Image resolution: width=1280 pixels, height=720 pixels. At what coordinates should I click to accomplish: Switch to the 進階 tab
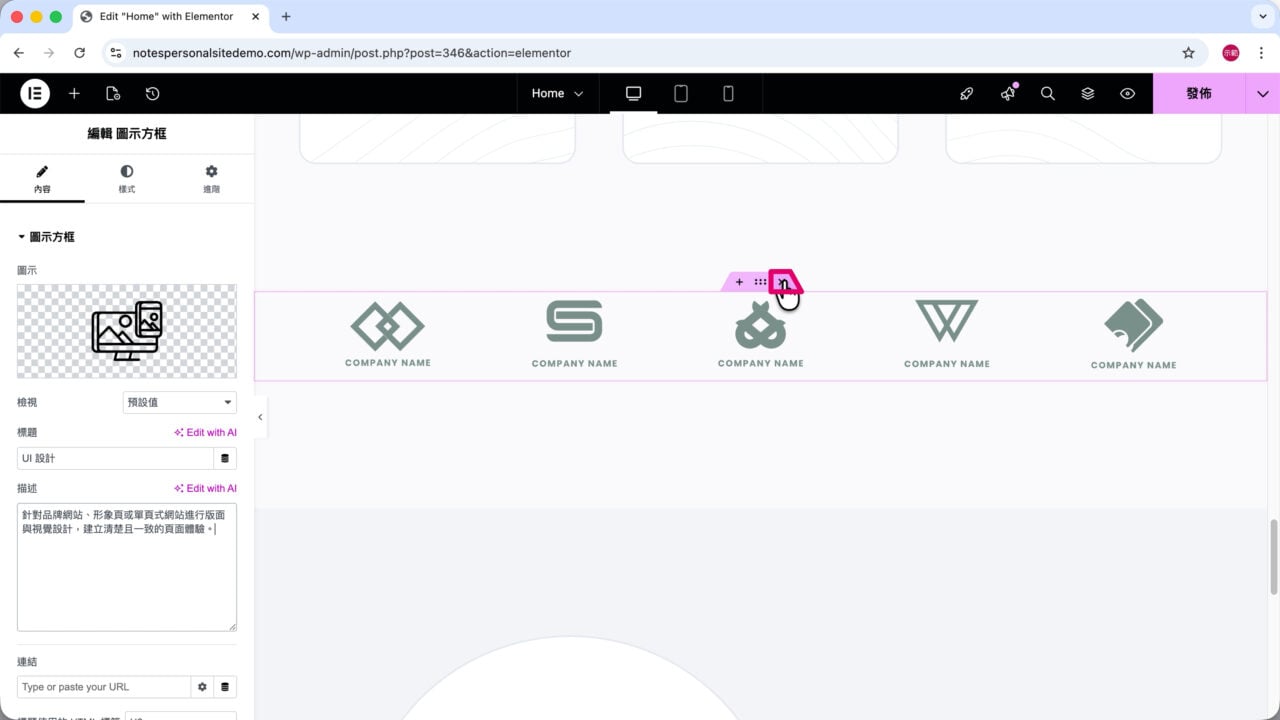point(211,179)
